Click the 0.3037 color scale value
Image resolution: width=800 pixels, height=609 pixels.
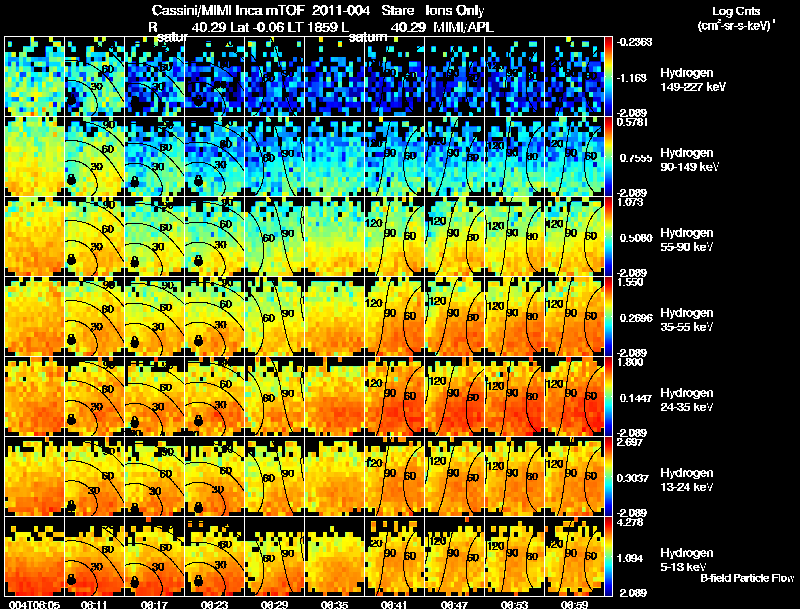tap(634, 478)
